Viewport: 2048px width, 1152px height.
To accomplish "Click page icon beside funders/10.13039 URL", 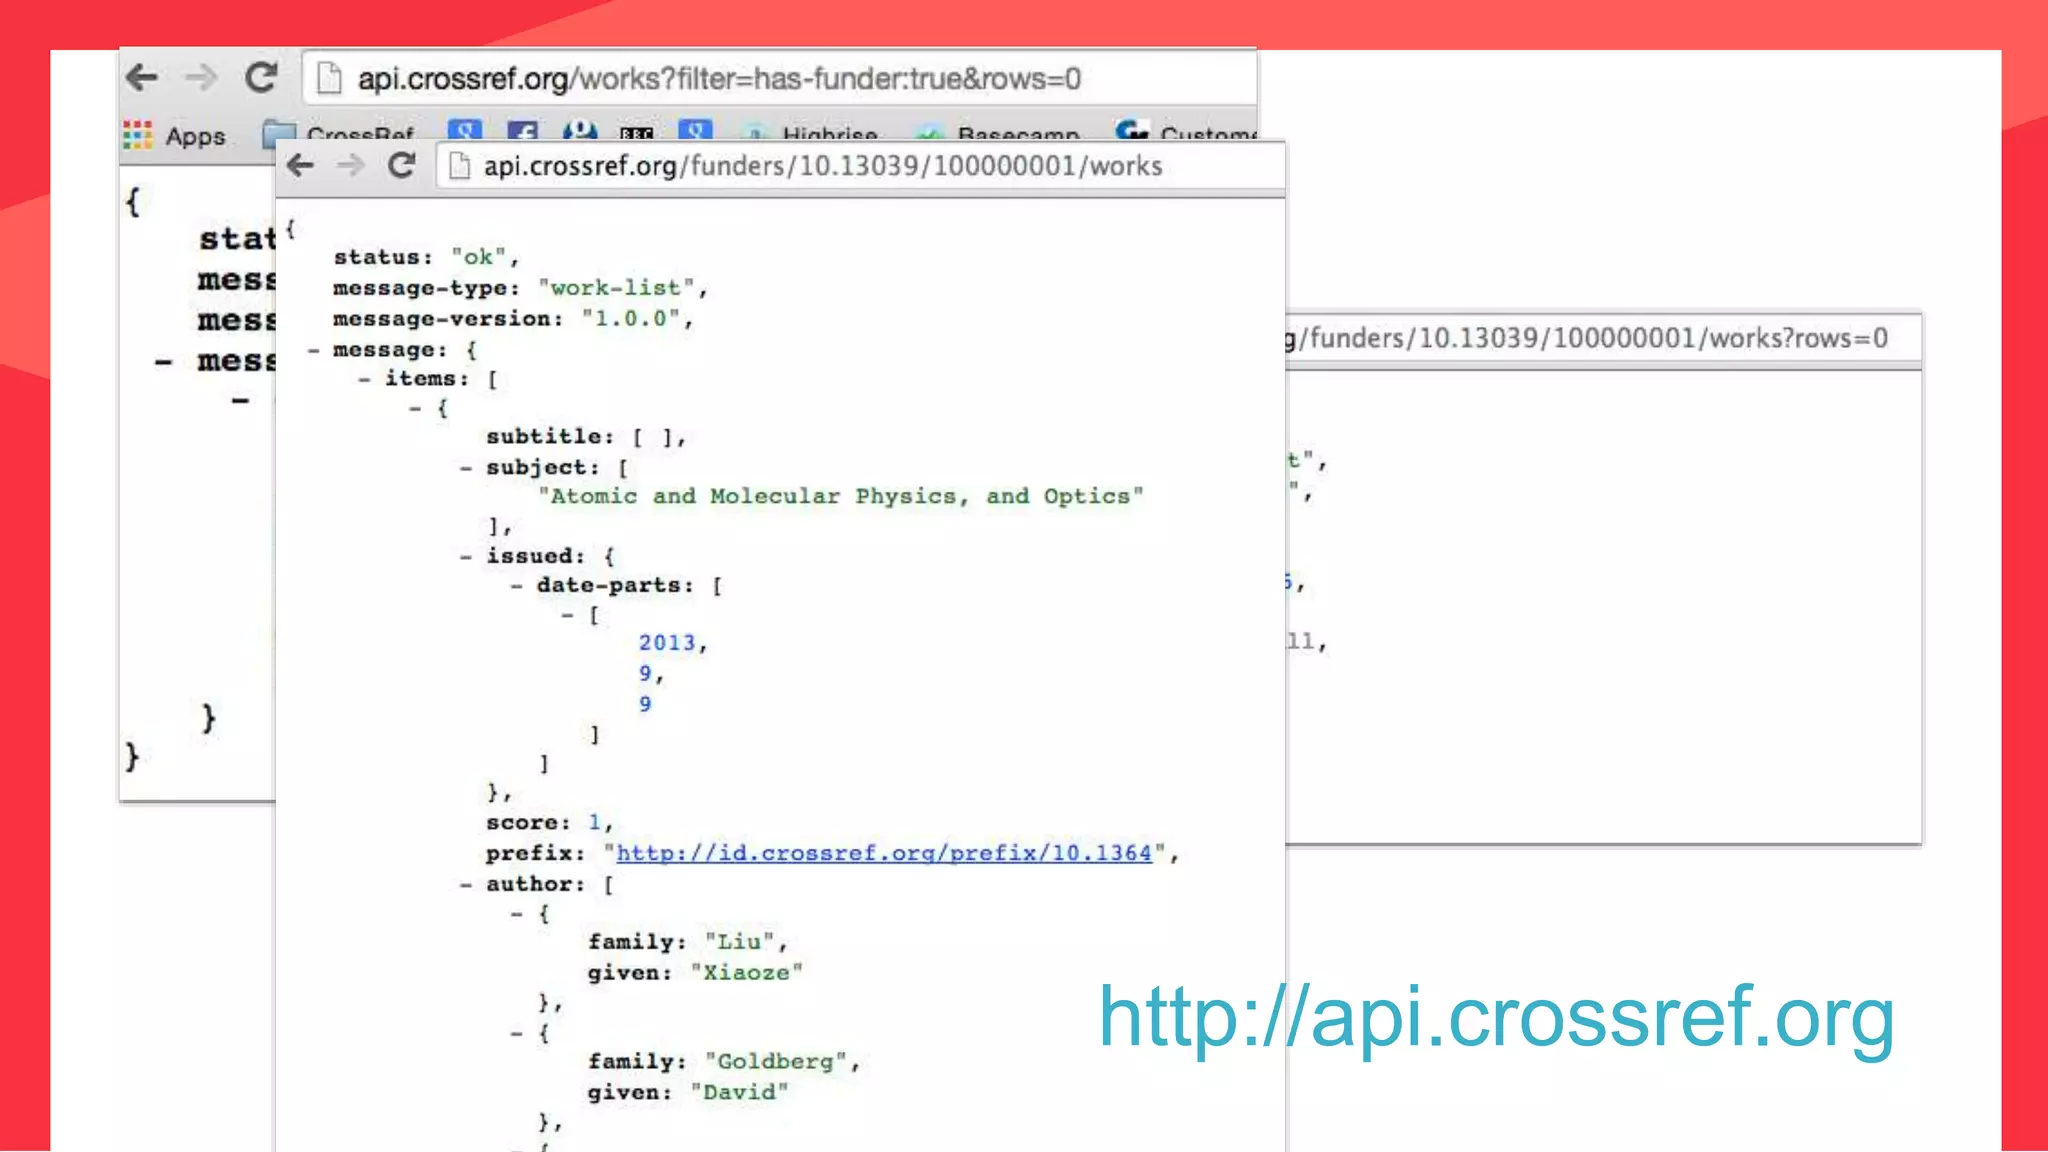I will click(x=459, y=166).
